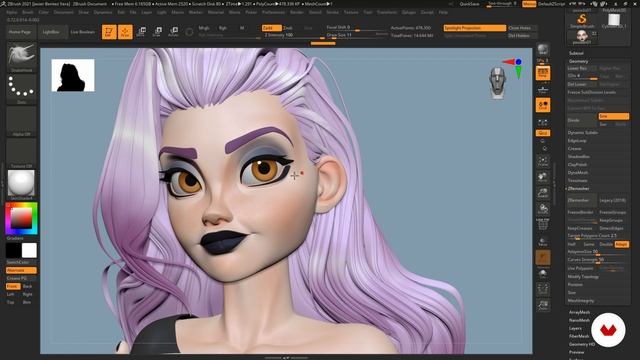Toggle the Floor grid icon
The image size is (640, 360).
(x=543, y=90)
